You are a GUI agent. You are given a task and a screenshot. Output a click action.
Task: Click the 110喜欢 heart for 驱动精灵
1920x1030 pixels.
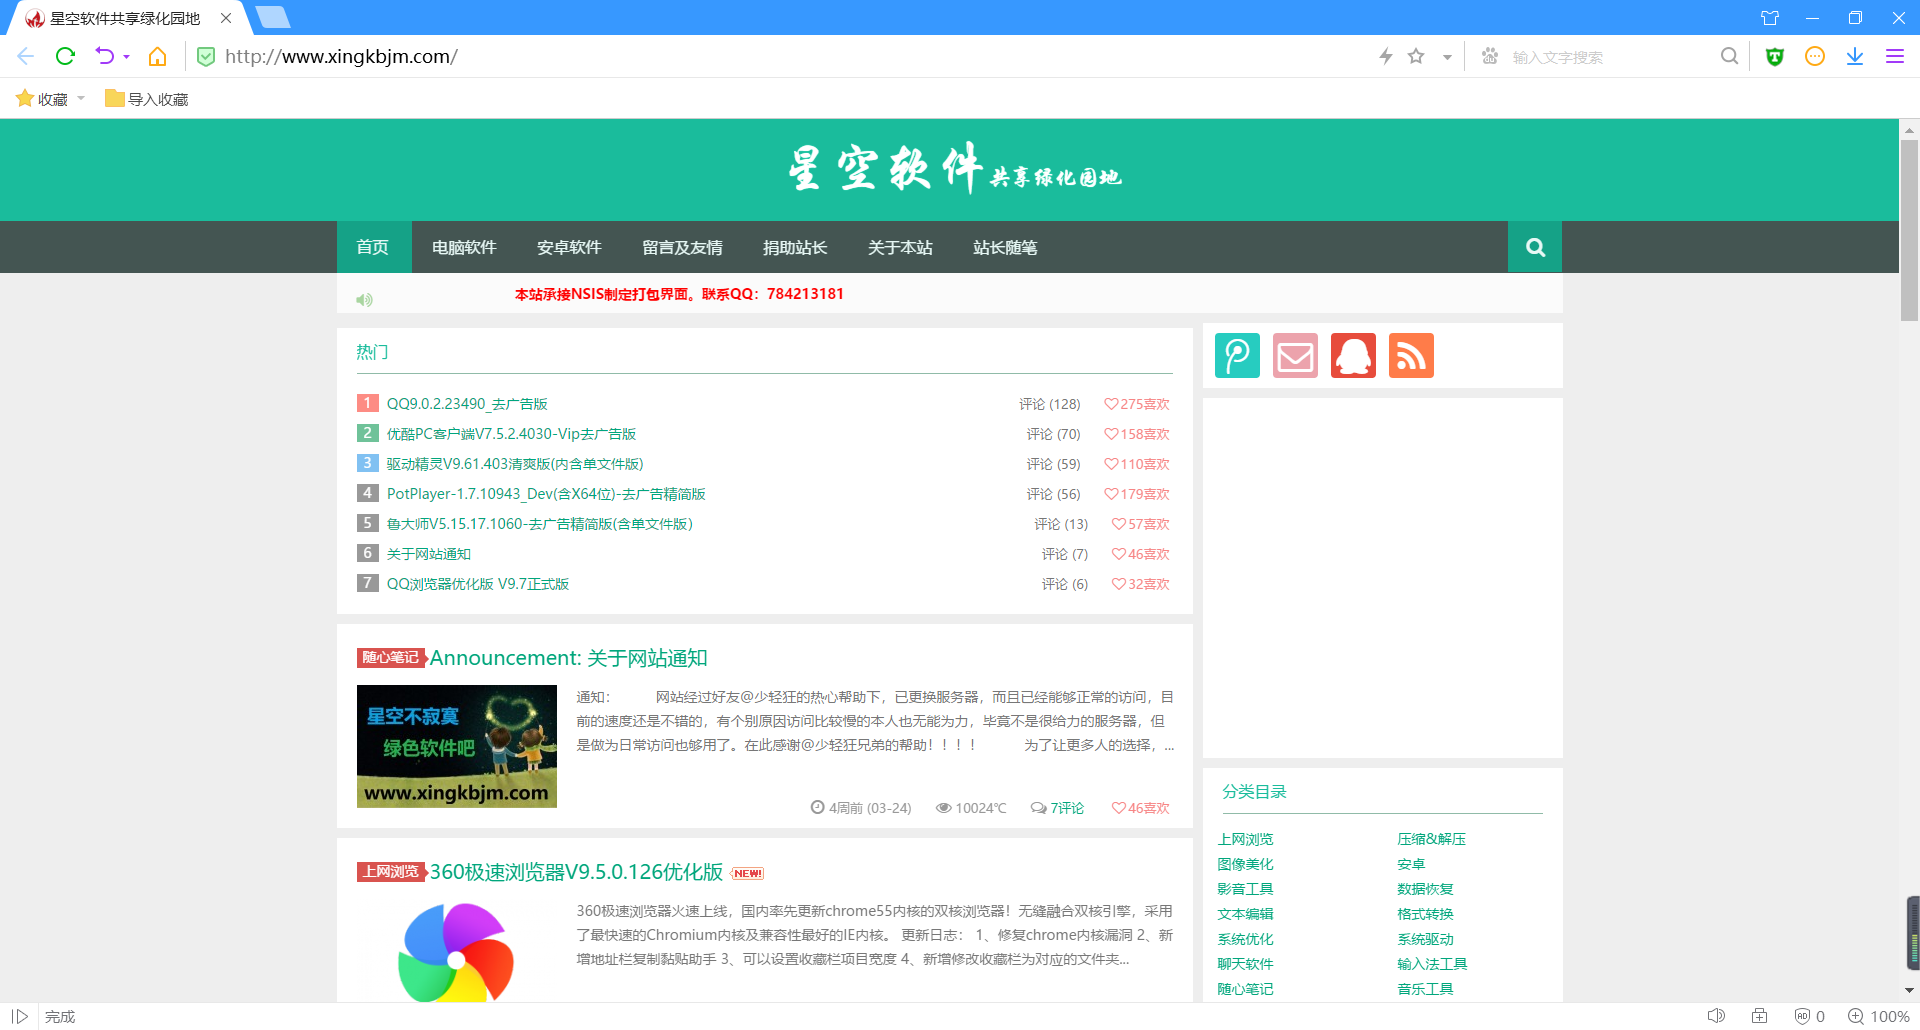pyautogui.click(x=1137, y=464)
